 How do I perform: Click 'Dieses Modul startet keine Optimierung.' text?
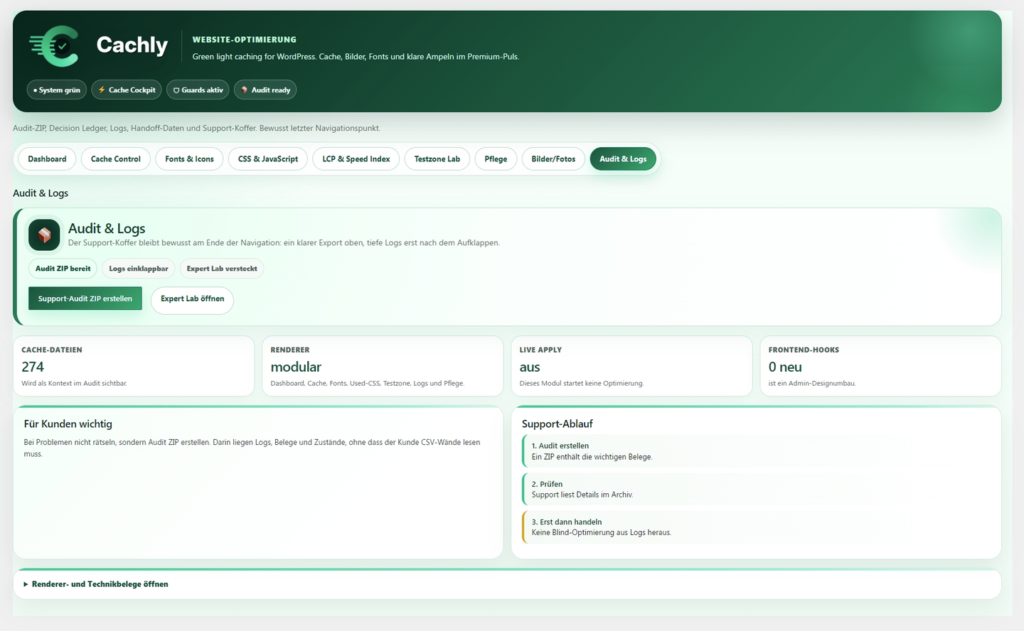(581, 383)
